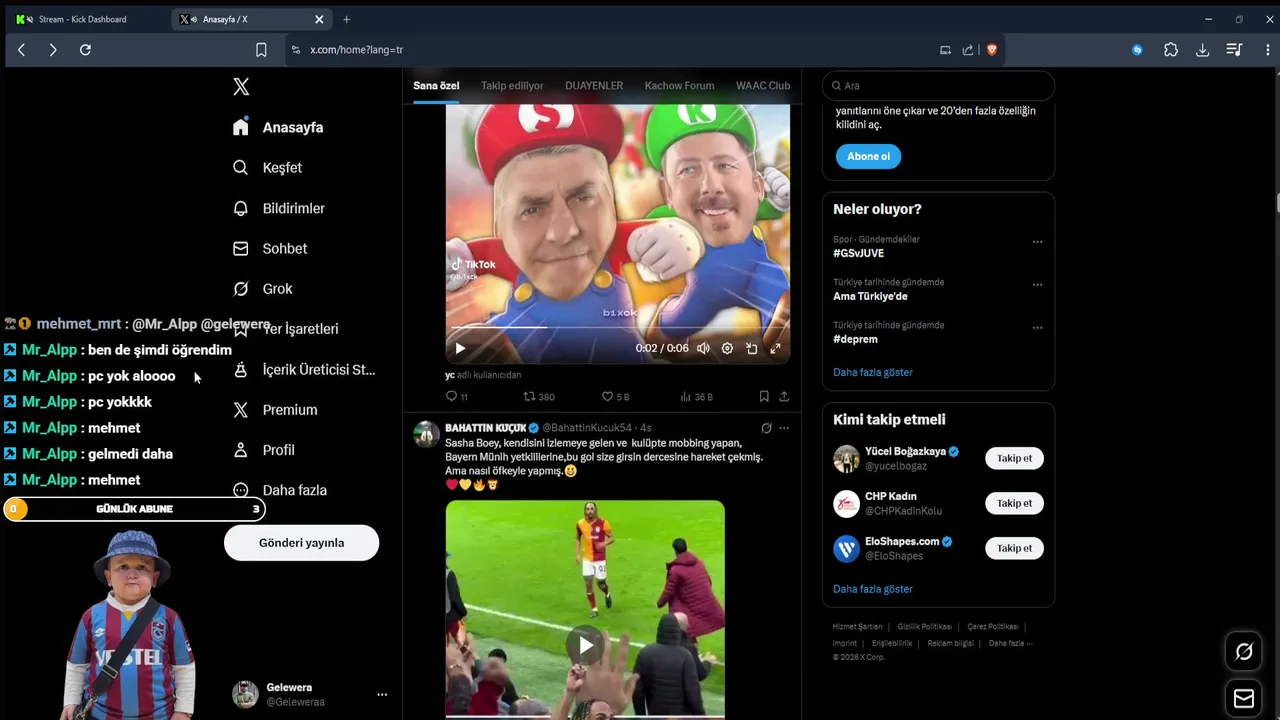Image resolution: width=1280 pixels, height=720 pixels.
Task: Reply to post with 11 comments
Action: point(457,397)
